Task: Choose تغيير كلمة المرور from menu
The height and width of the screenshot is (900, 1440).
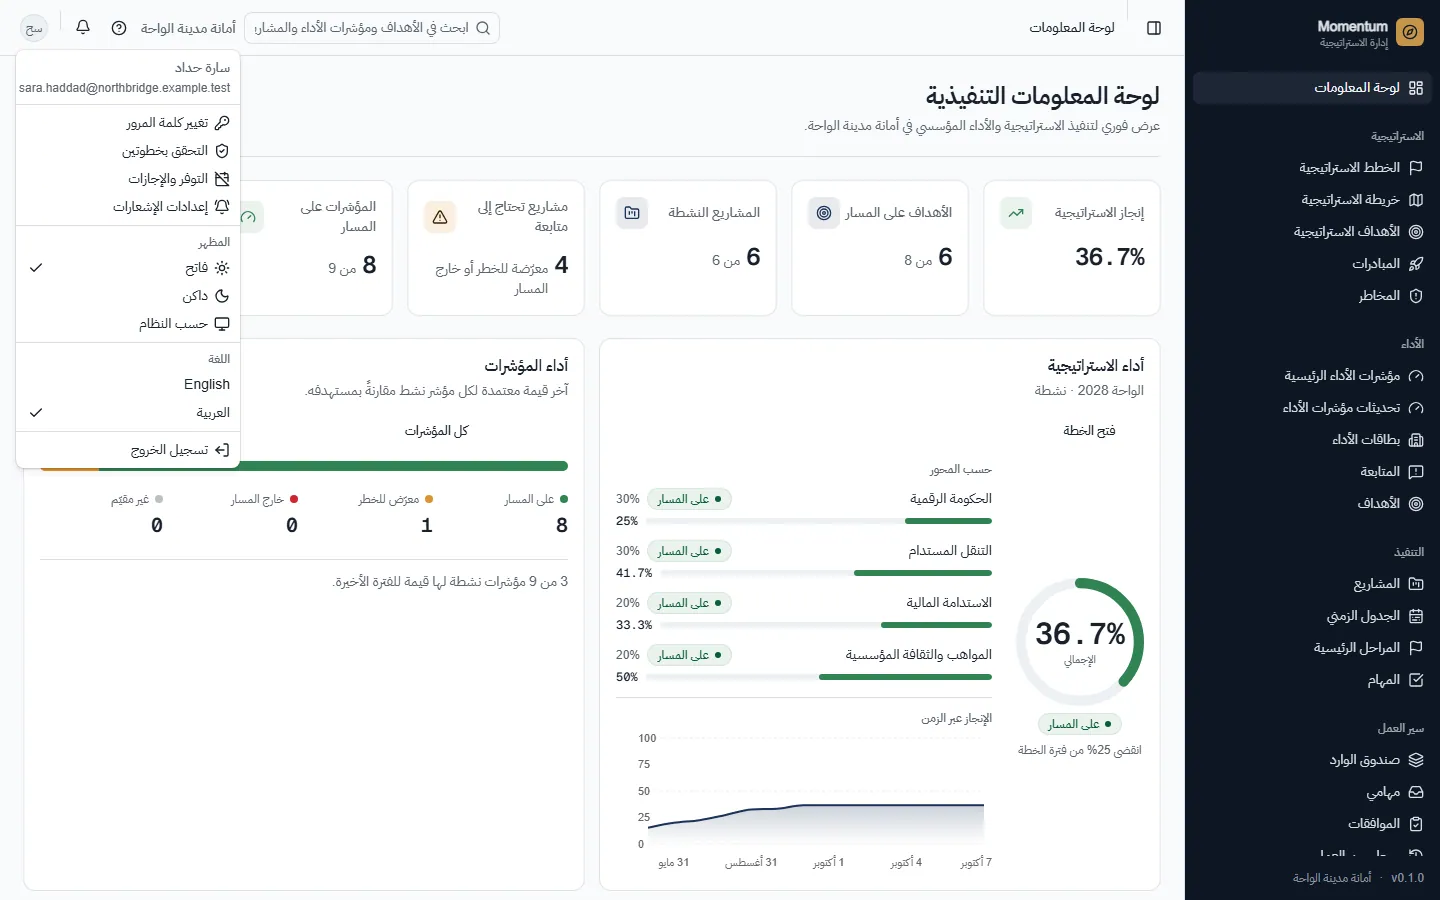Action: tap(128, 123)
